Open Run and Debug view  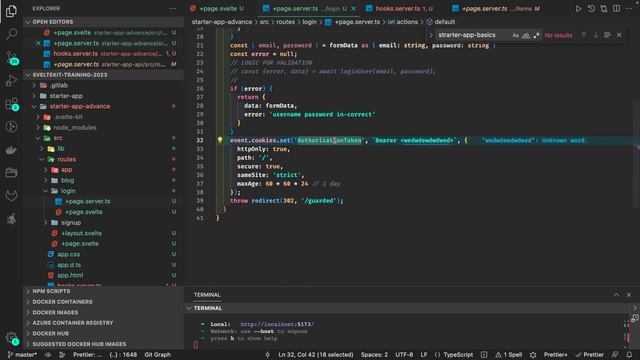[x=11, y=80]
